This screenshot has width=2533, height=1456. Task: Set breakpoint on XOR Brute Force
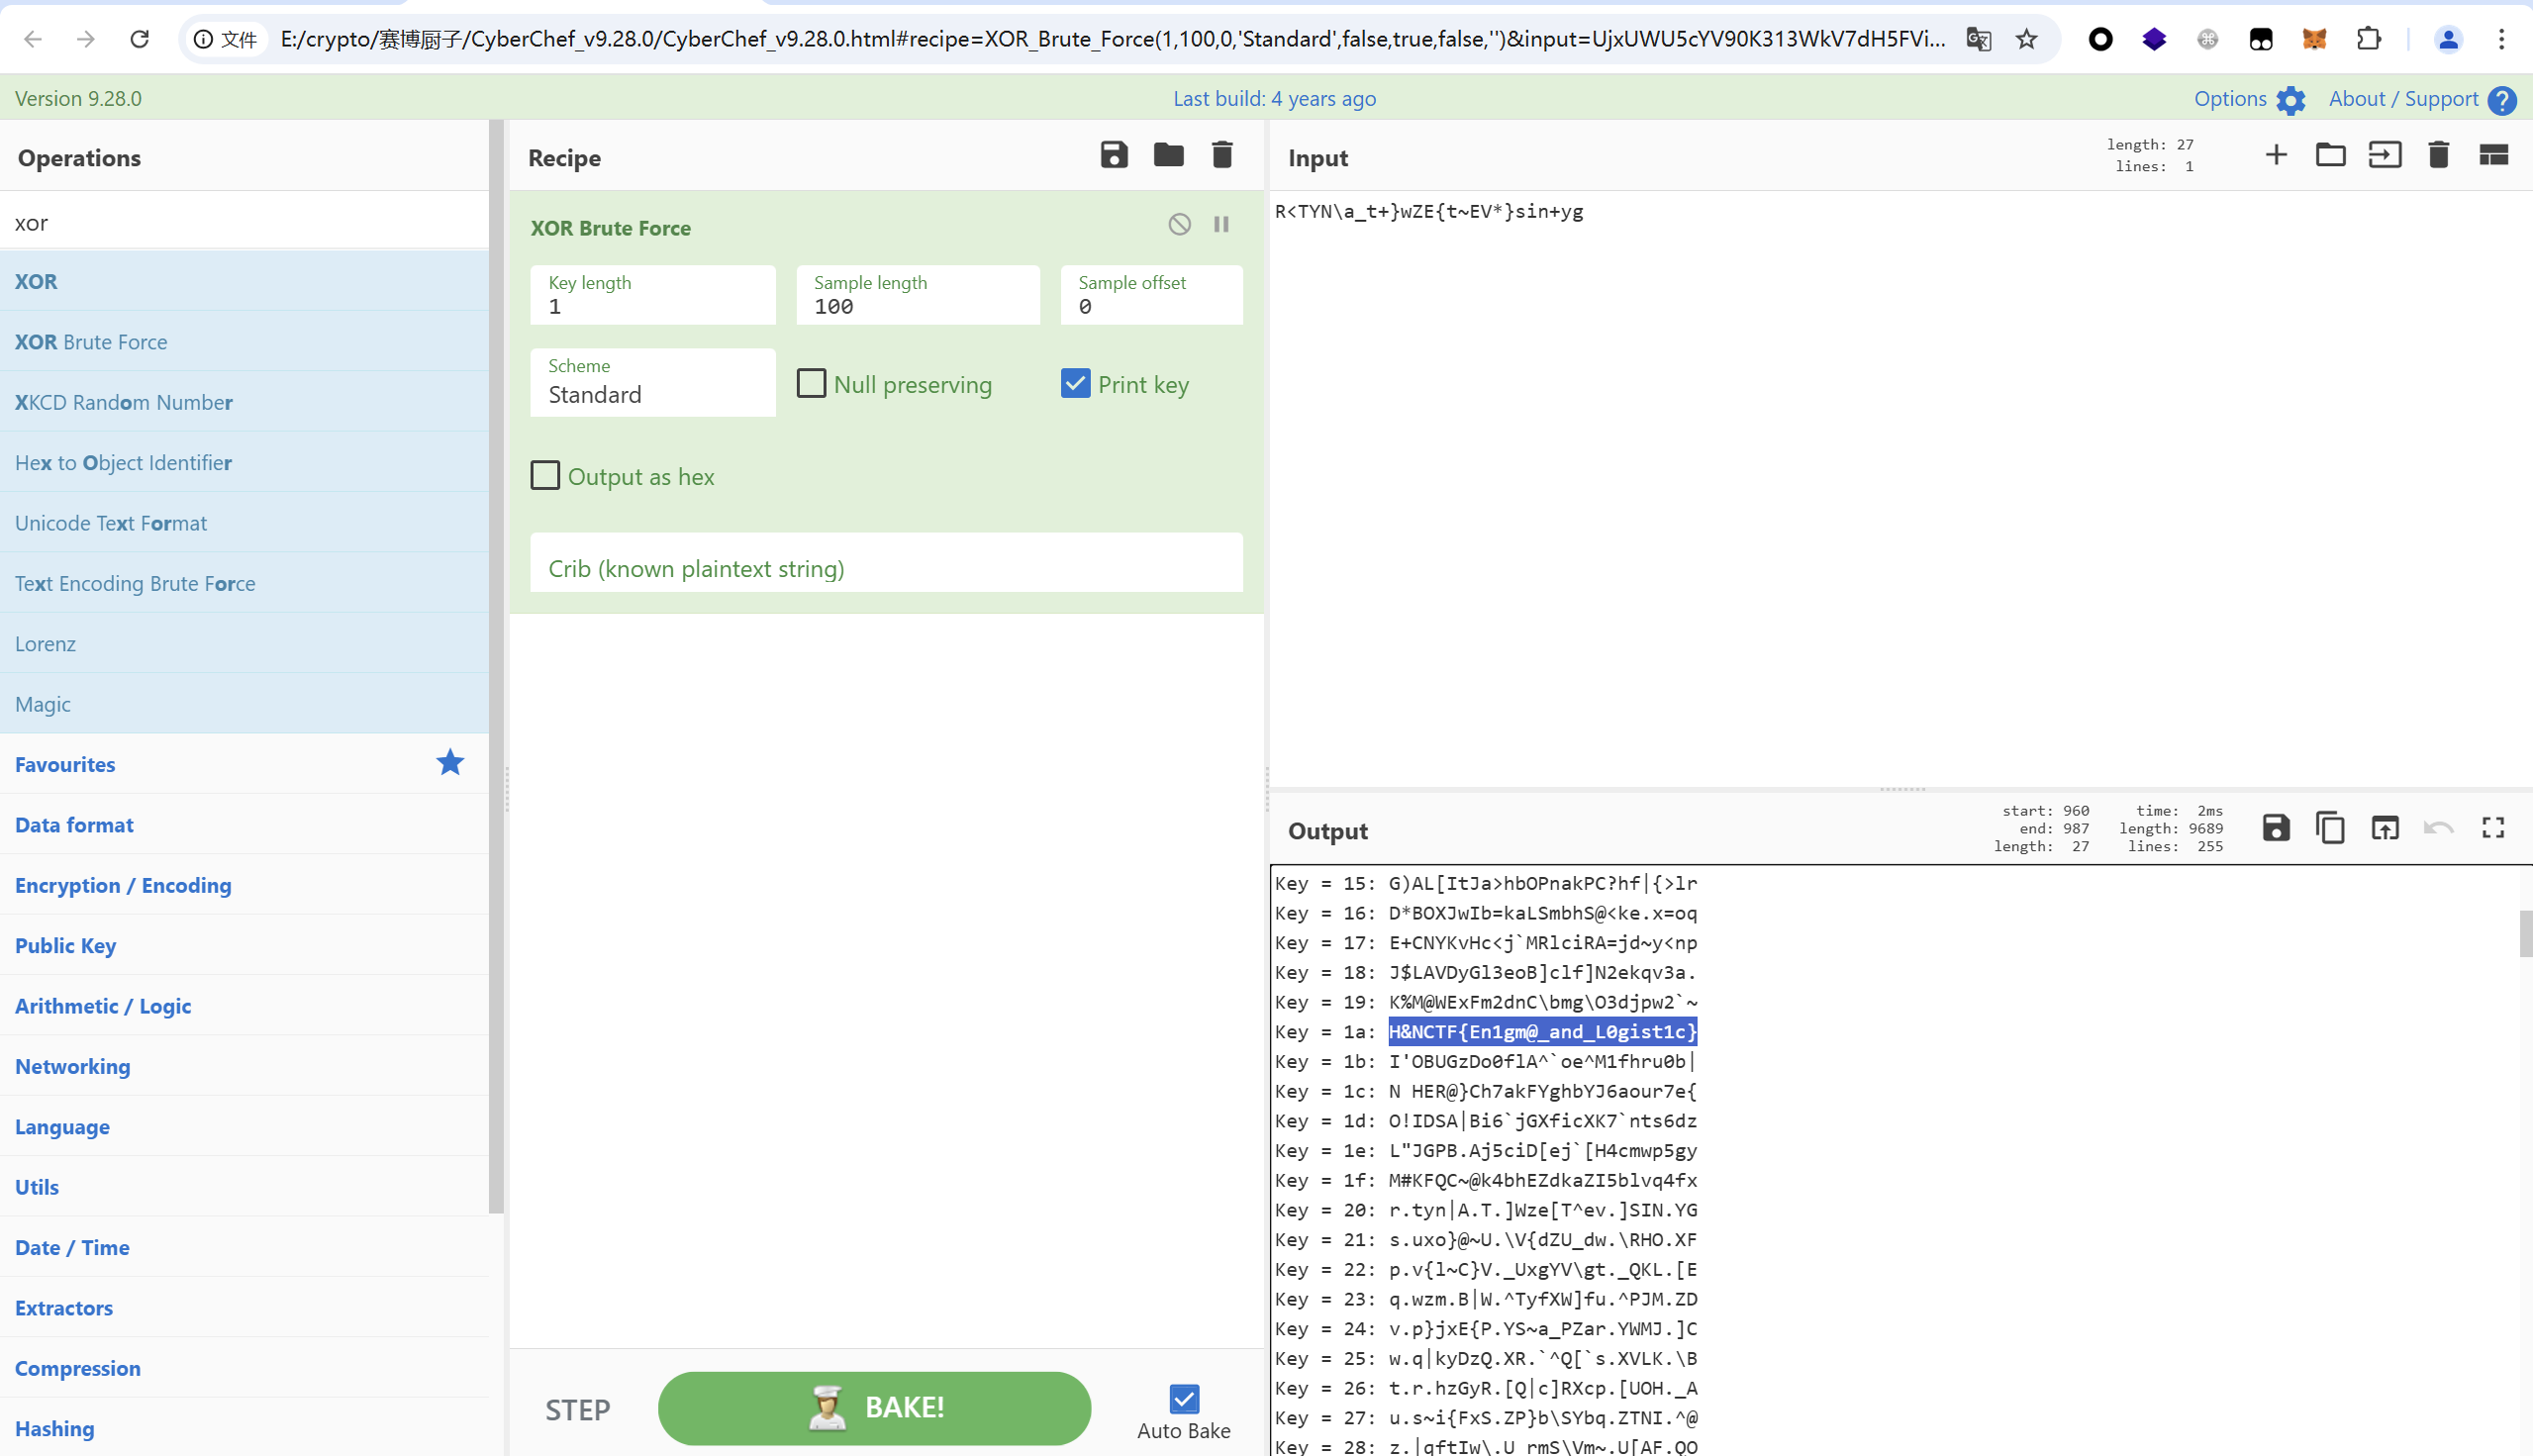1221,224
